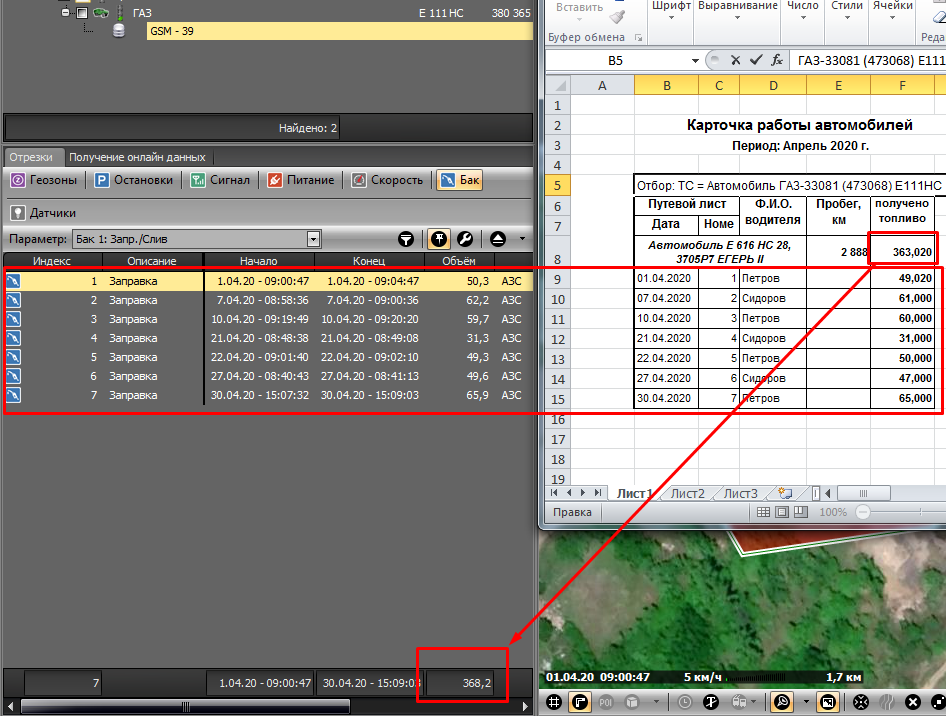Sort by the Начало column header
This screenshot has height=716, width=946.
[x=259, y=261]
